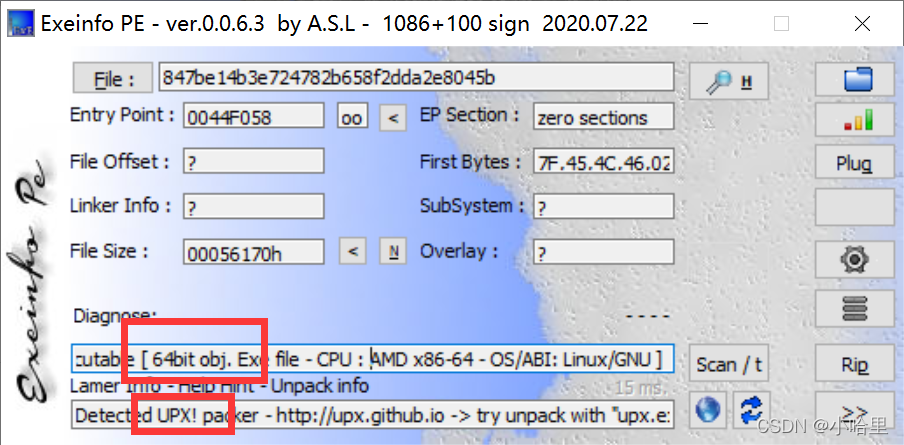Image resolution: width=904 pixels, height=445 pixels.
Task: Select the First Bytes field
Action: 604,161
